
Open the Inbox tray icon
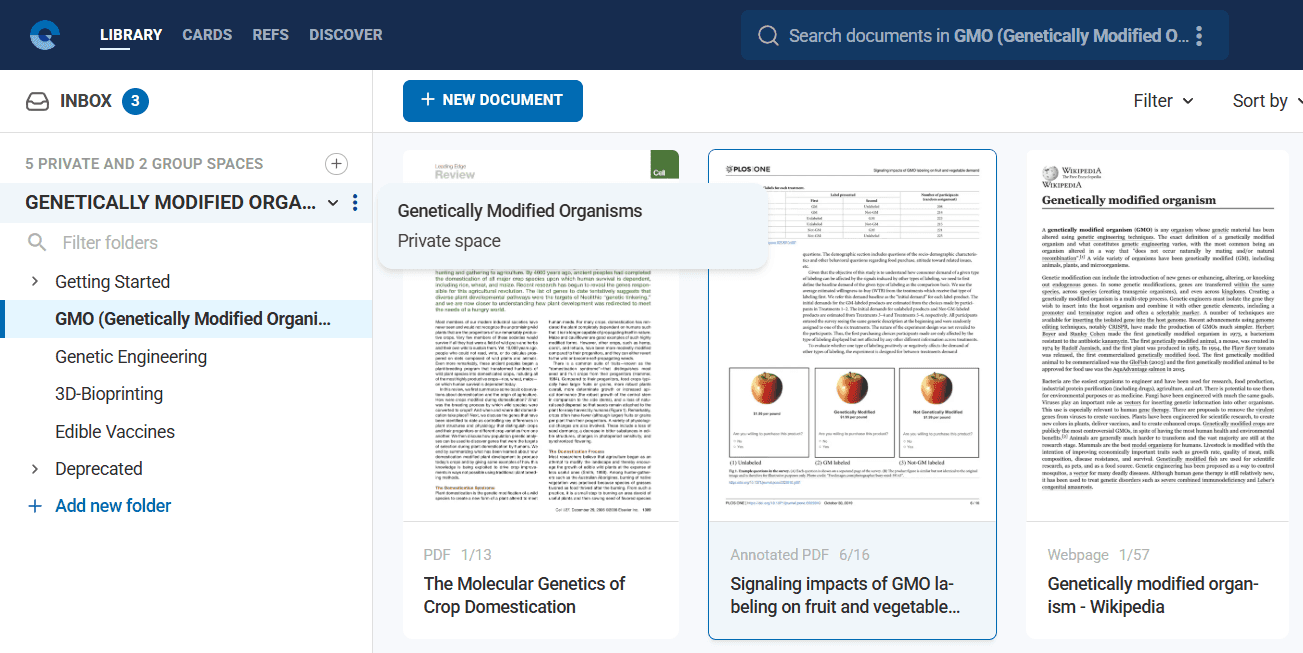point(38,101)
